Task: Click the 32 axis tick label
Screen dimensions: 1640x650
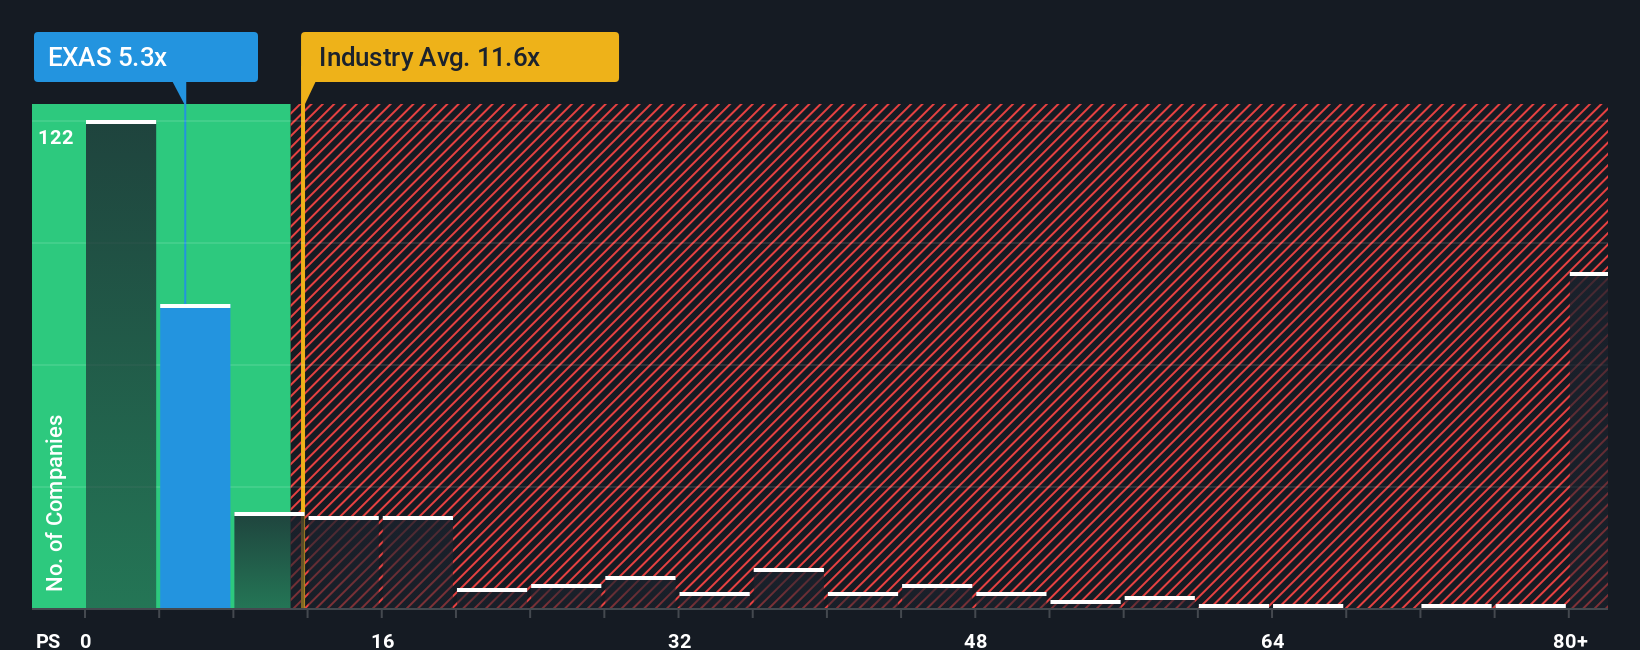Action: (x=680, y=640)
